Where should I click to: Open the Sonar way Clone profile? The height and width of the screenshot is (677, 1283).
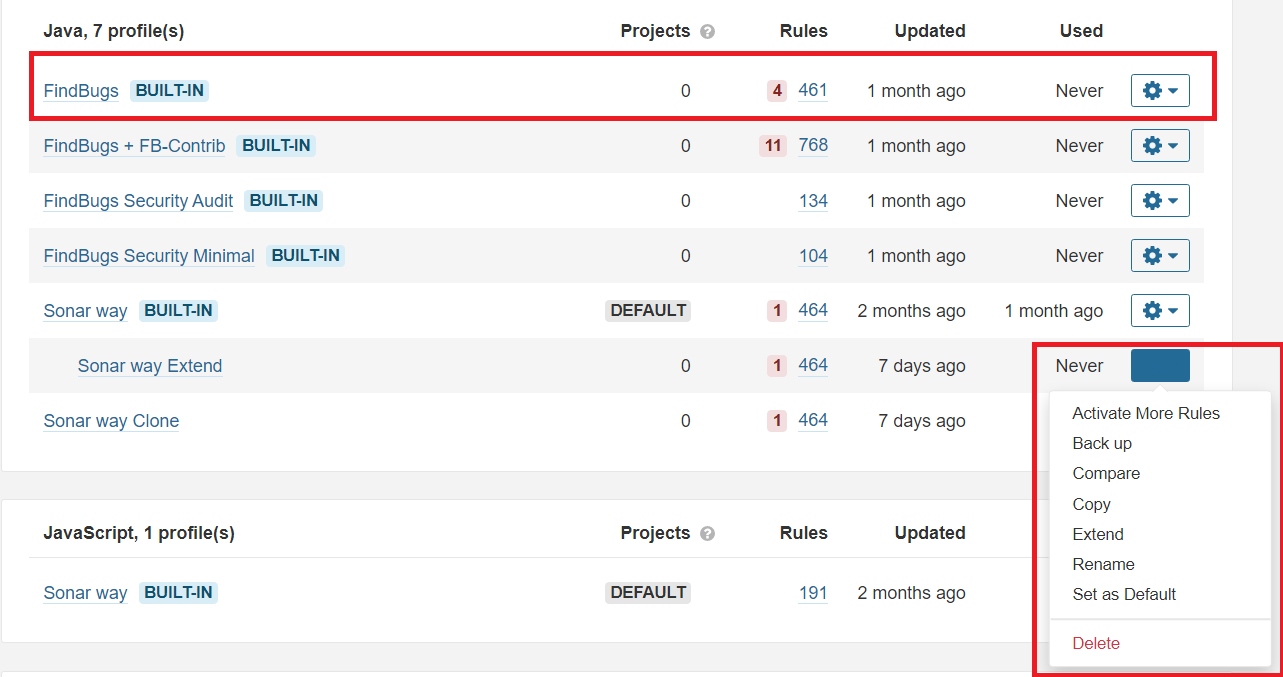point(111,421)
